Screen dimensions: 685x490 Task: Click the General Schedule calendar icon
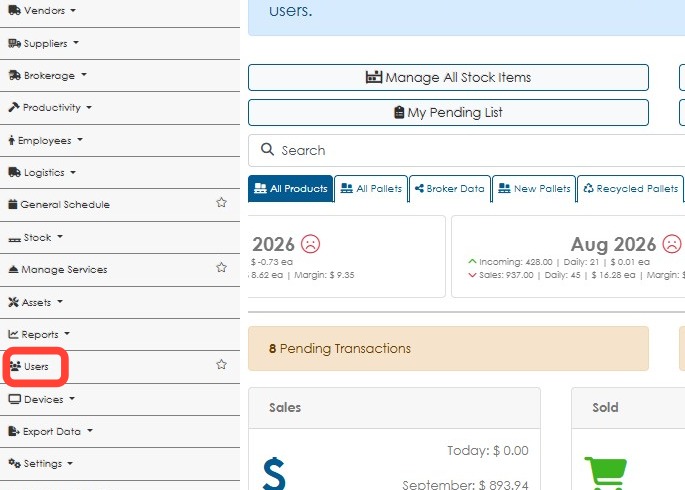pos(13,204)
